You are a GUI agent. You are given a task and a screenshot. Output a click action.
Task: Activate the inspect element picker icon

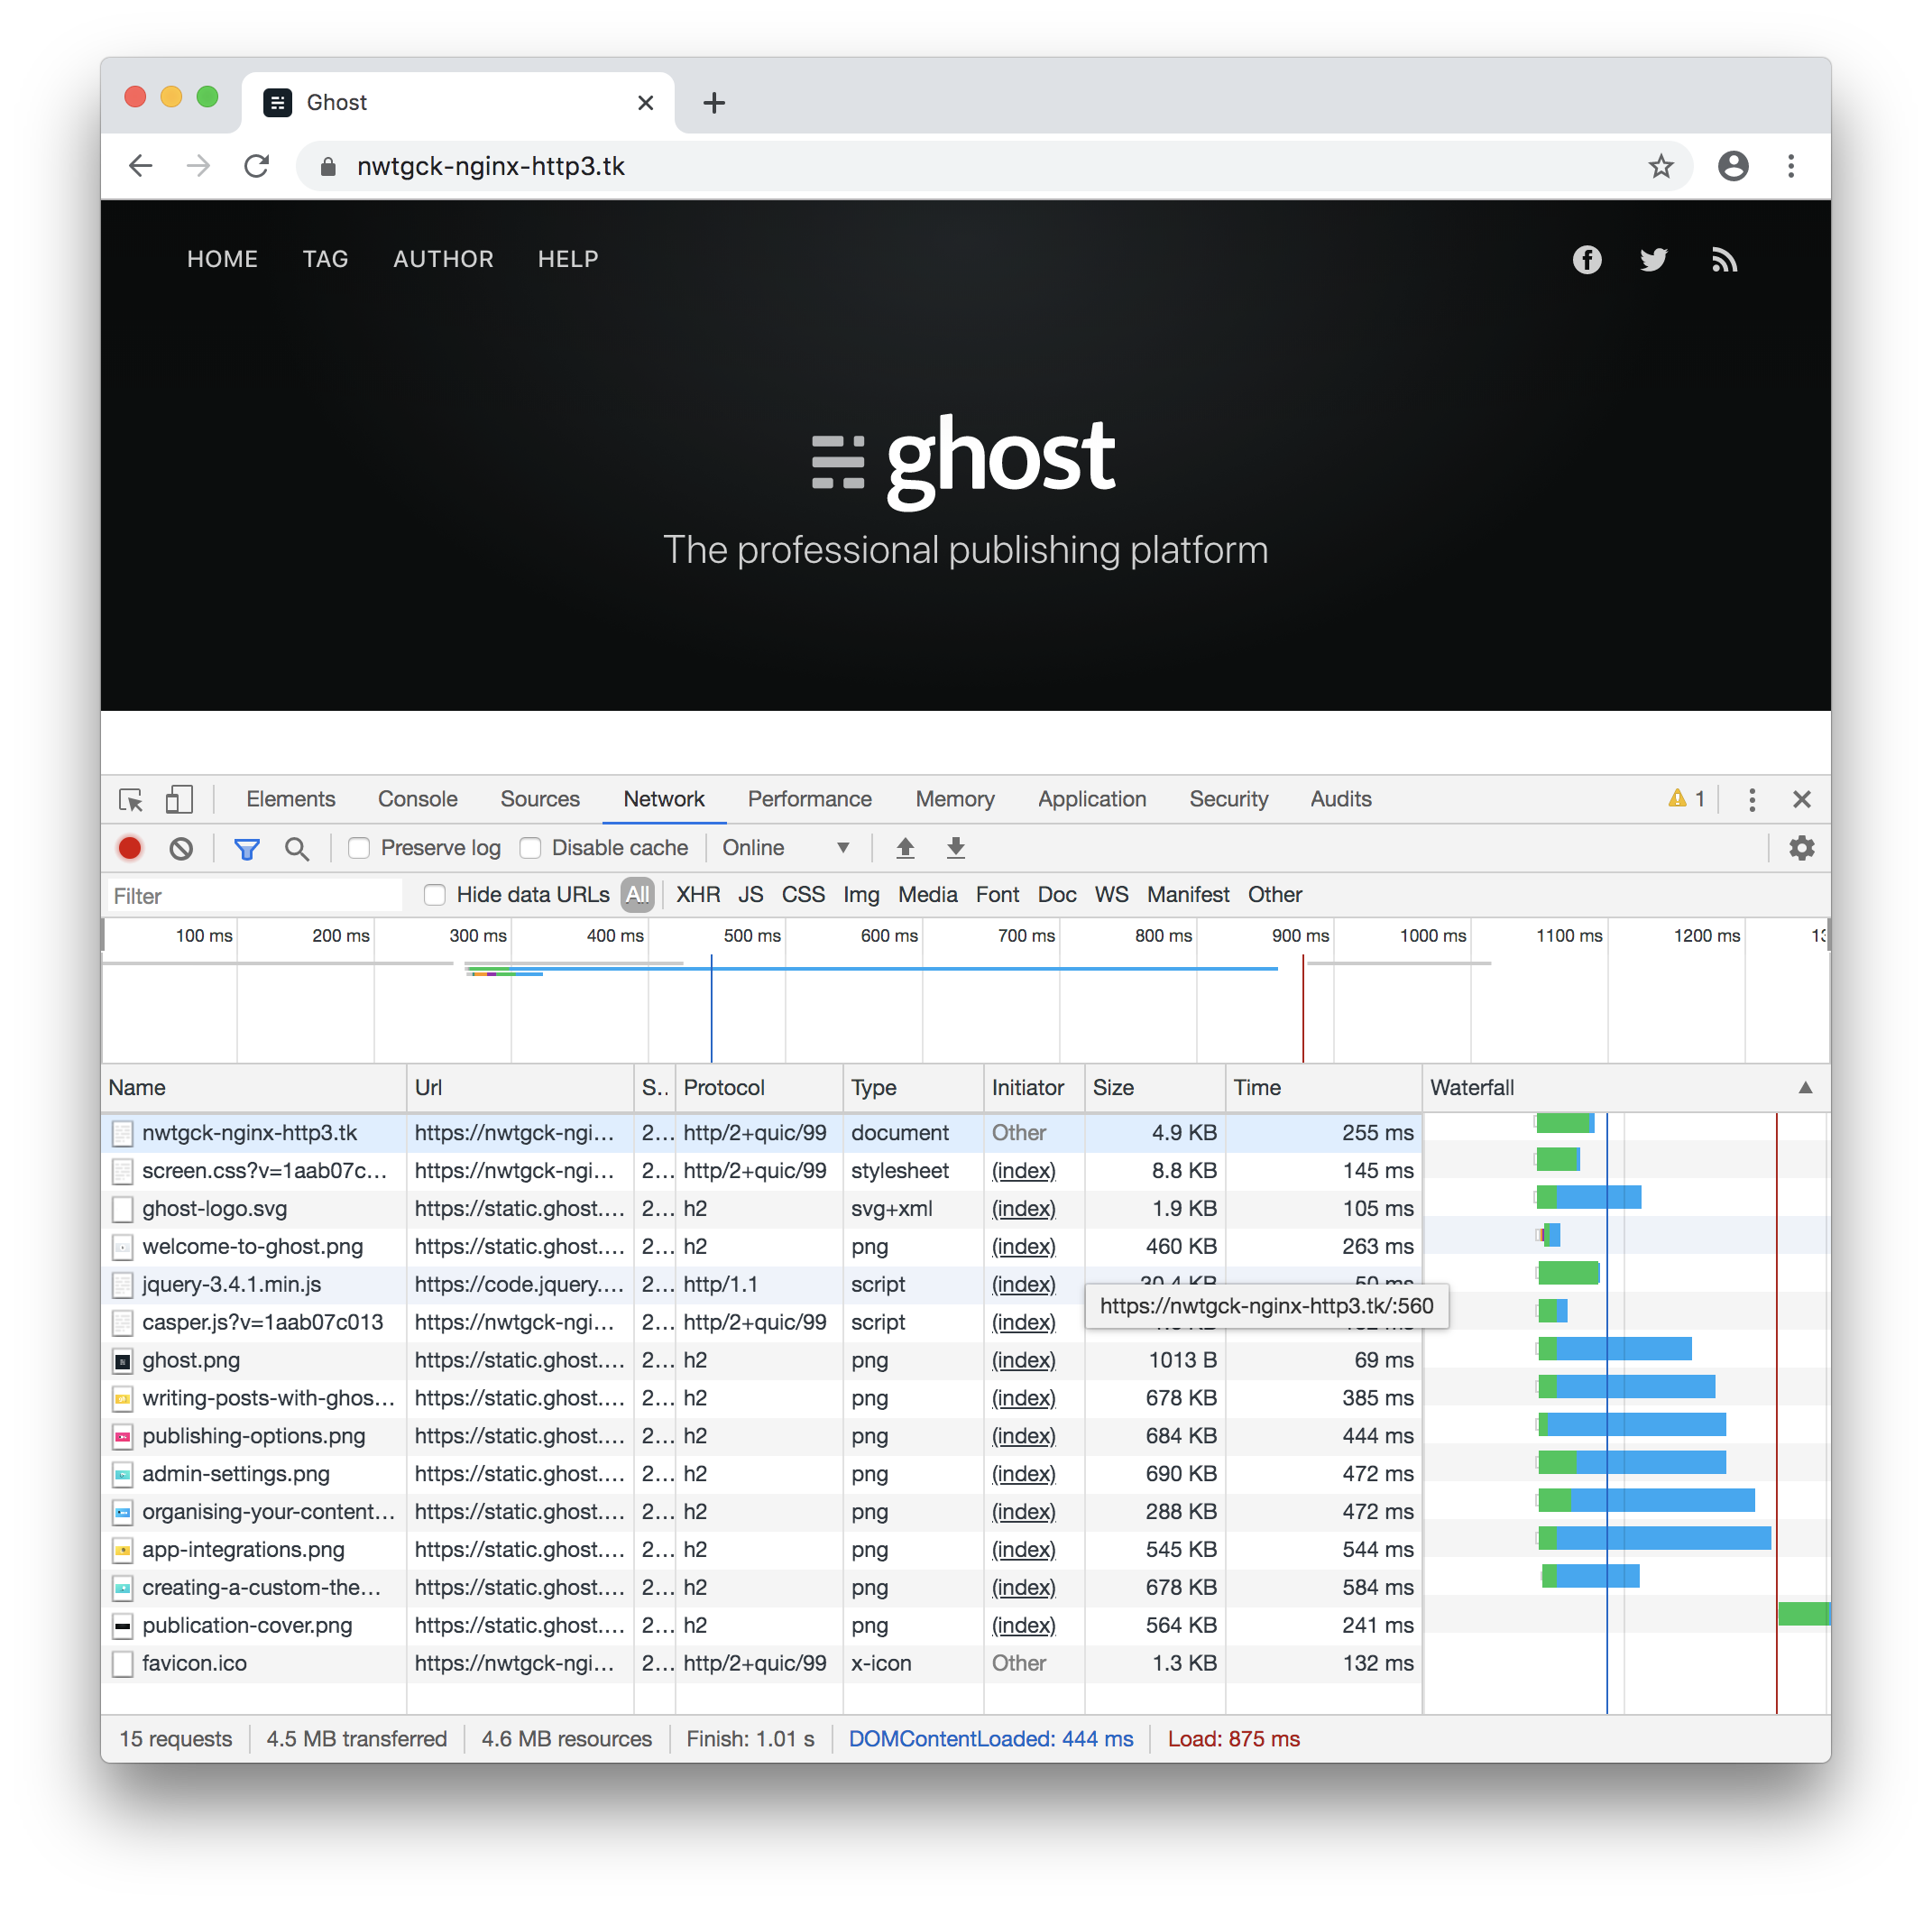(x=131, y=799)
